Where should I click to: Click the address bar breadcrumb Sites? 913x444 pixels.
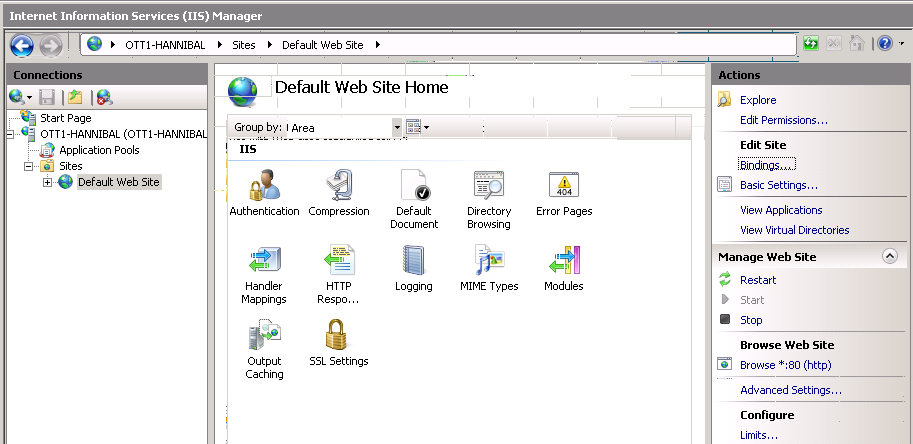[x=244, y=45]
